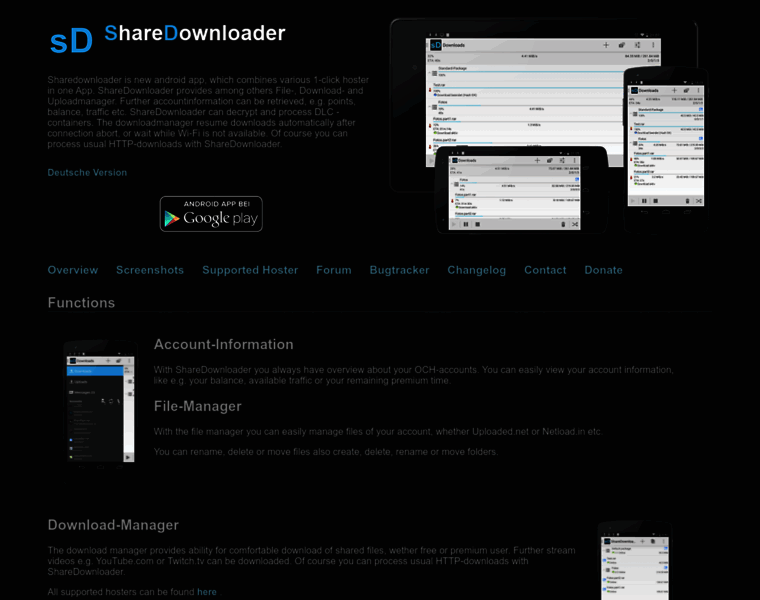The width and height of the screenshot is (760, 600).
Task: Open the Donate page
Action: tap(603, 270)
